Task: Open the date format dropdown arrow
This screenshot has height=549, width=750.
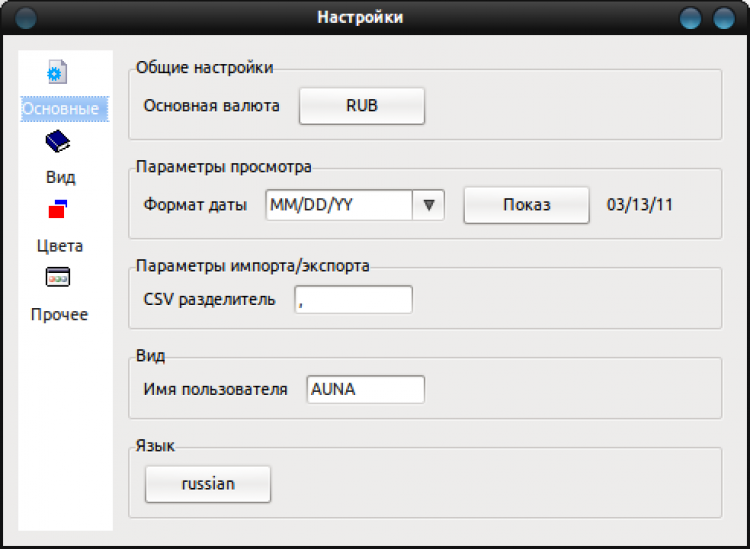Action: 429,205
